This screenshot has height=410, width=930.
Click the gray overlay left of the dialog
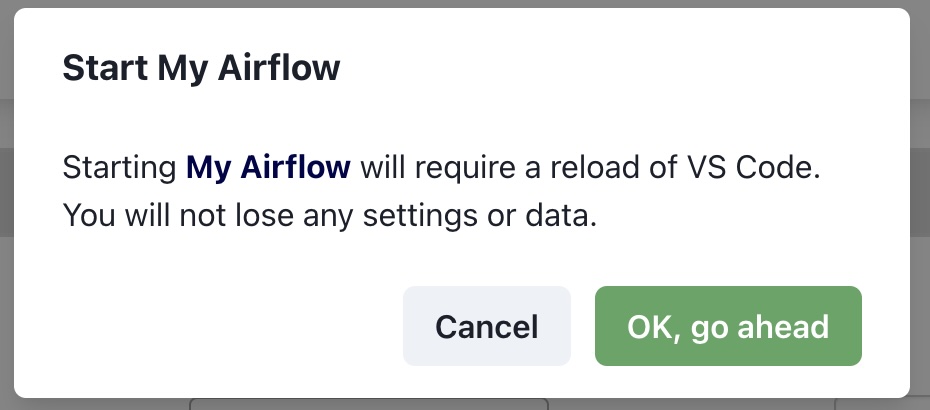click(7, 205)
